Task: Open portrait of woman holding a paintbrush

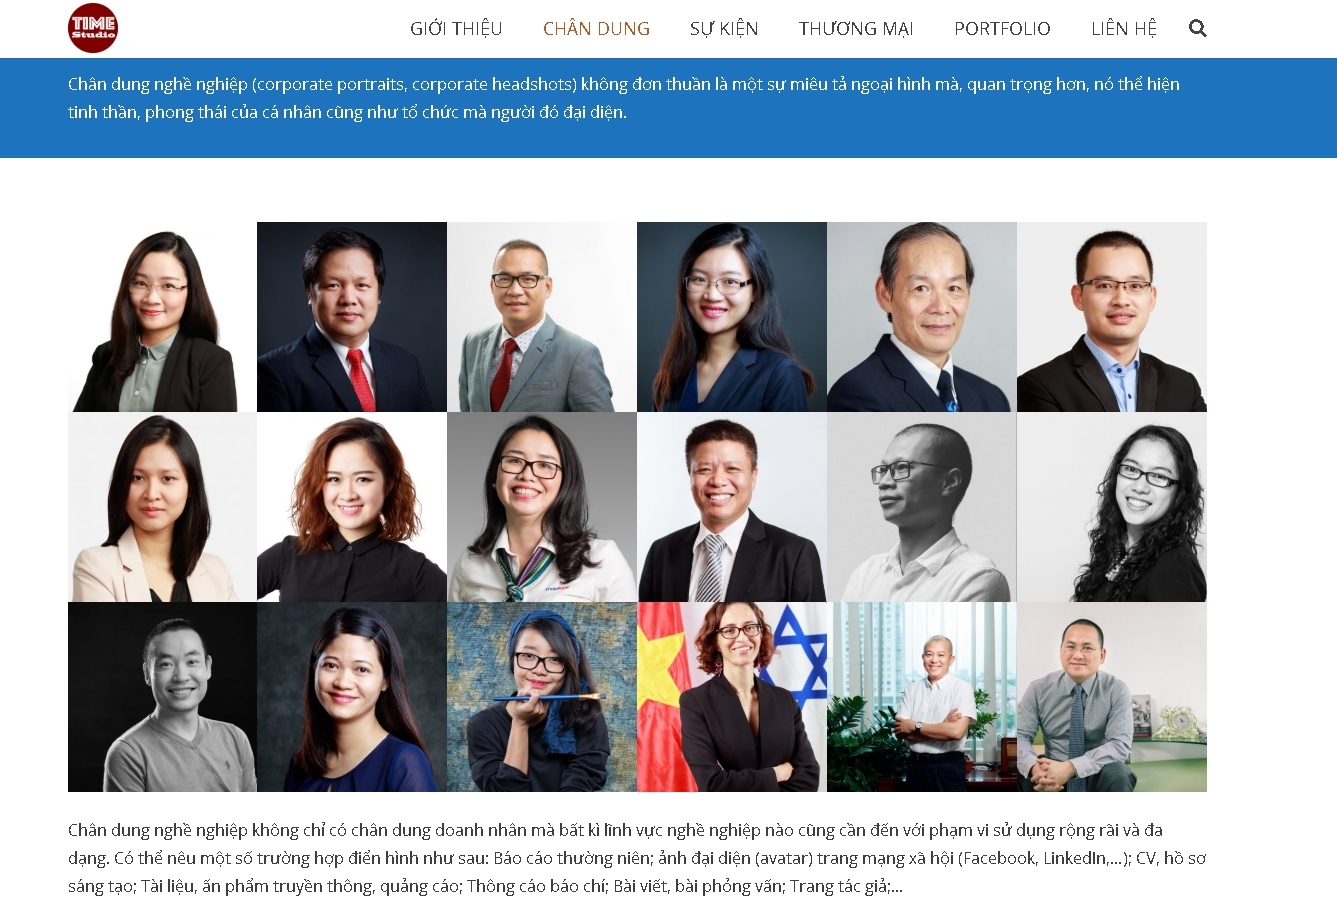Action: (x=542, y=697)
